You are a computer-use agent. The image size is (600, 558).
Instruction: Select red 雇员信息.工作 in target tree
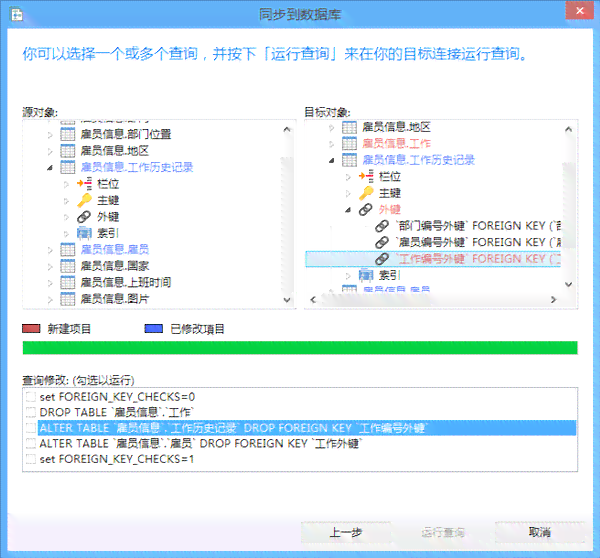396,143
